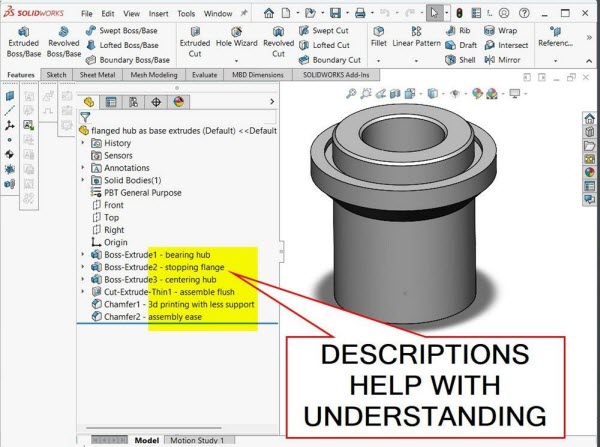Click Lofted Cut

(x=324, y=45)
